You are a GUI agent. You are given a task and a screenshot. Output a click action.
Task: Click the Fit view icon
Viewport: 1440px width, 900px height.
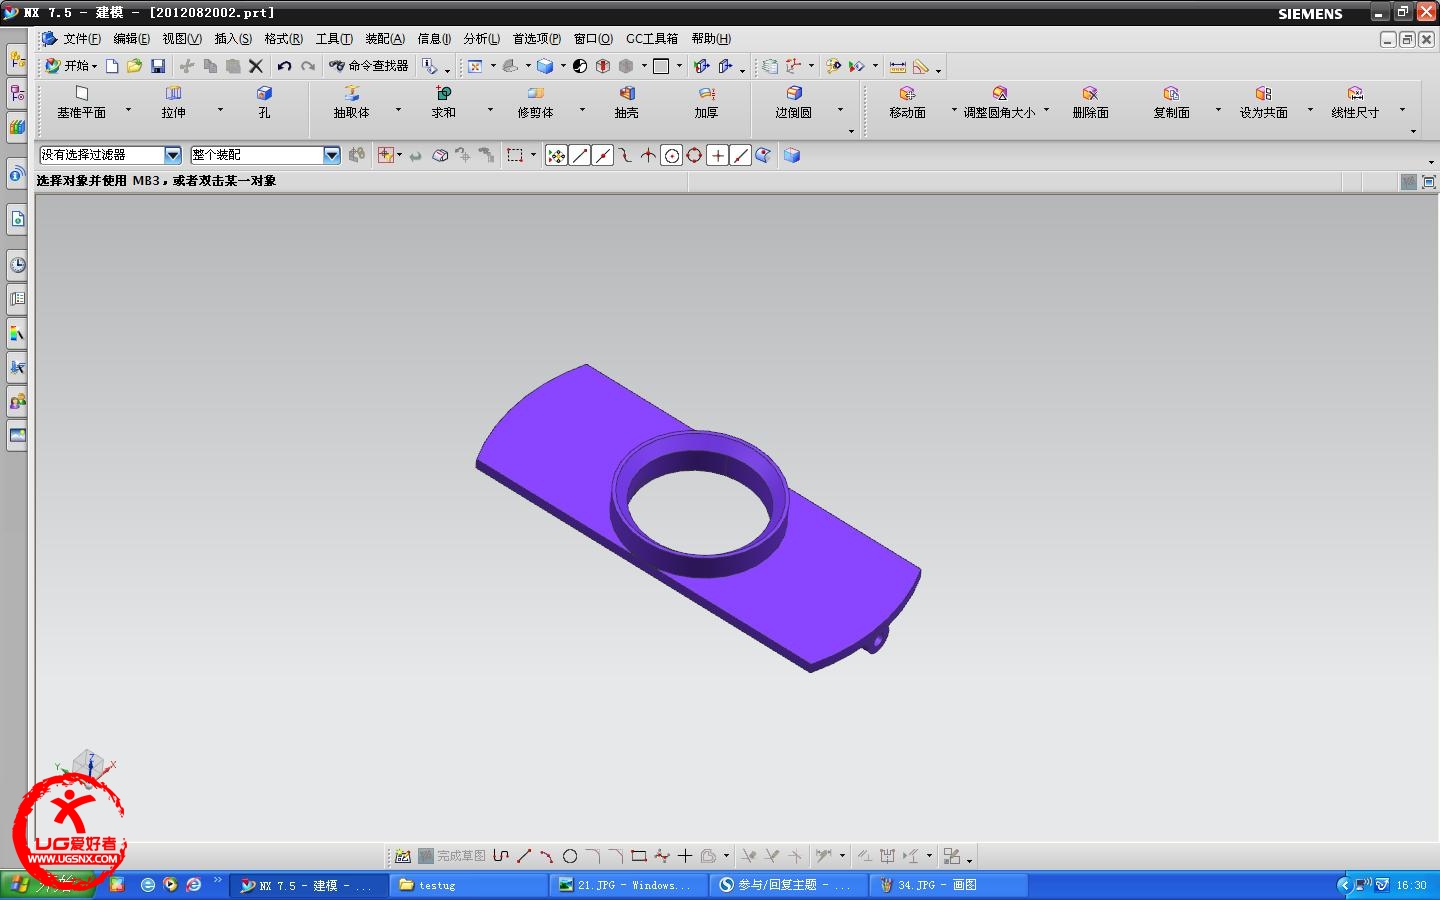(x=475, y=66)
